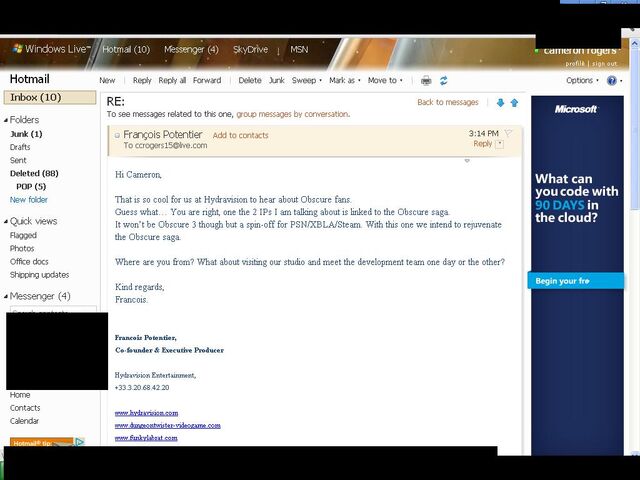Viewport: 640px width, 480px height.
Task: Flag this message with flag icon
Action: (x=508, y=133)
